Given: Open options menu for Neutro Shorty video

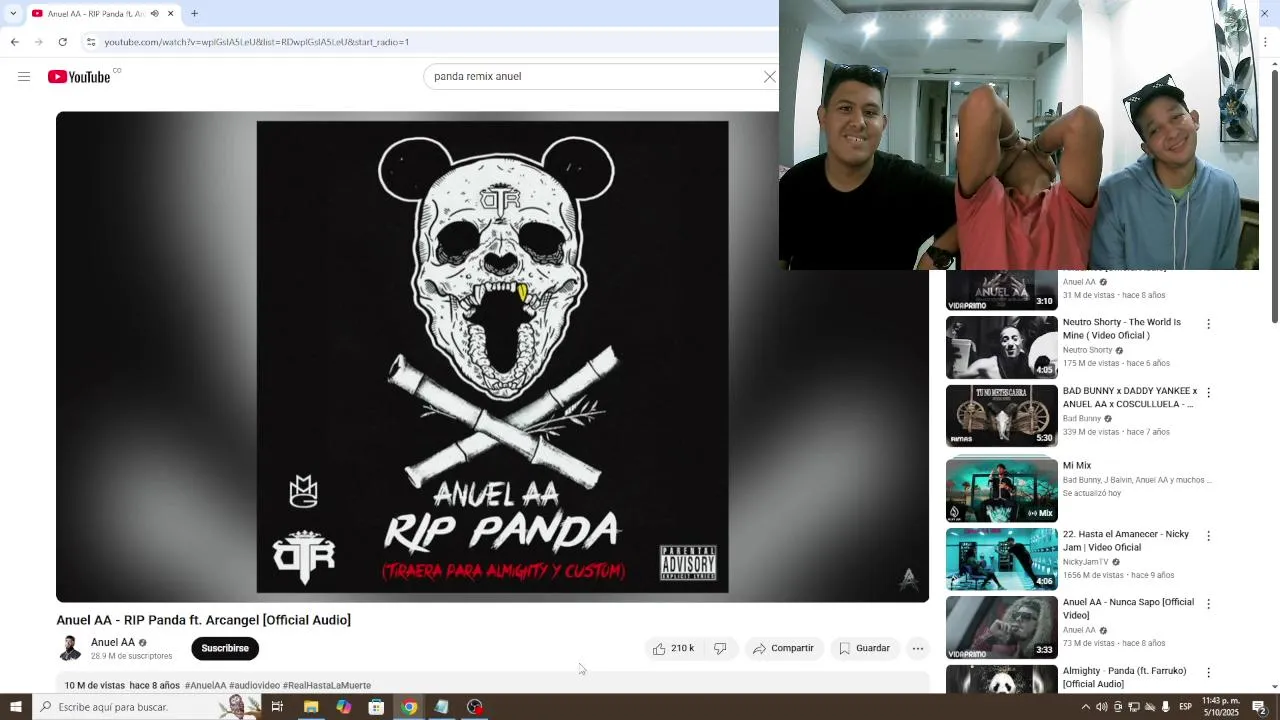Looking at the screenshot, I should pyautogui.click(x=1208, y=324).
